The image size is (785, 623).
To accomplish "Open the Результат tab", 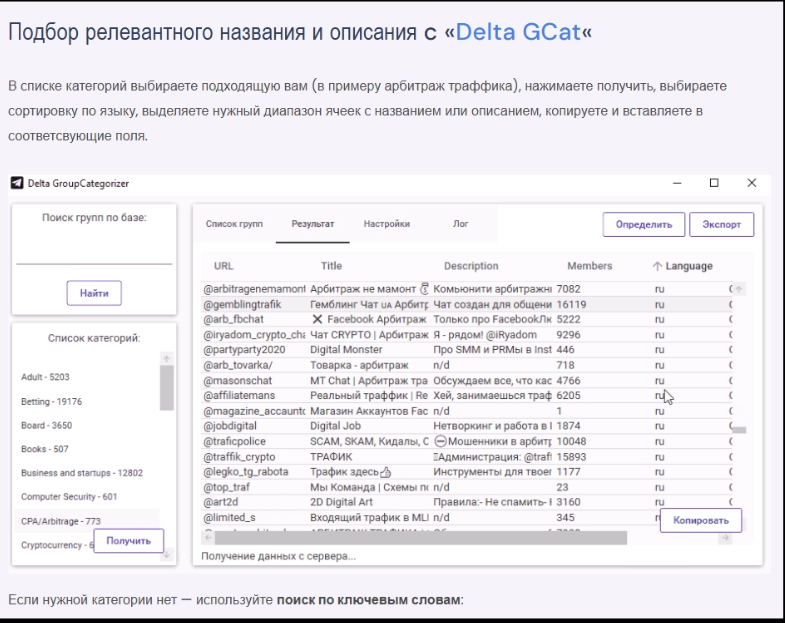I will pos(312,224).
